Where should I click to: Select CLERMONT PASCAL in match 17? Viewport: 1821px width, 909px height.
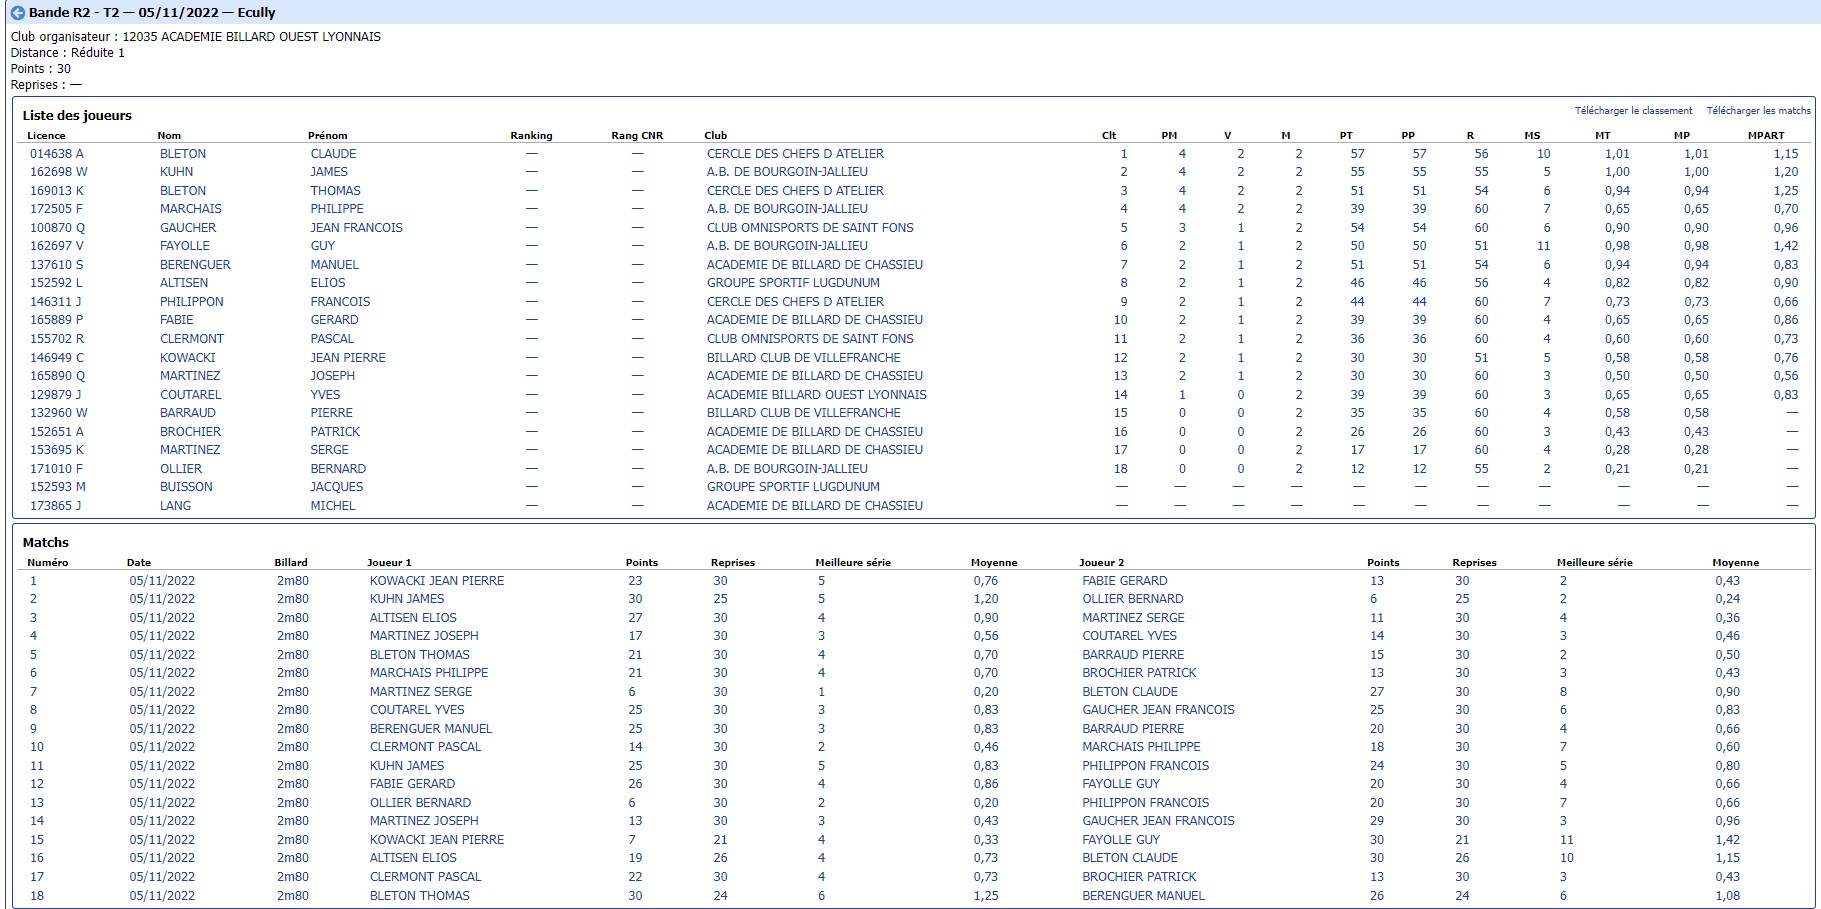(426, 877)
